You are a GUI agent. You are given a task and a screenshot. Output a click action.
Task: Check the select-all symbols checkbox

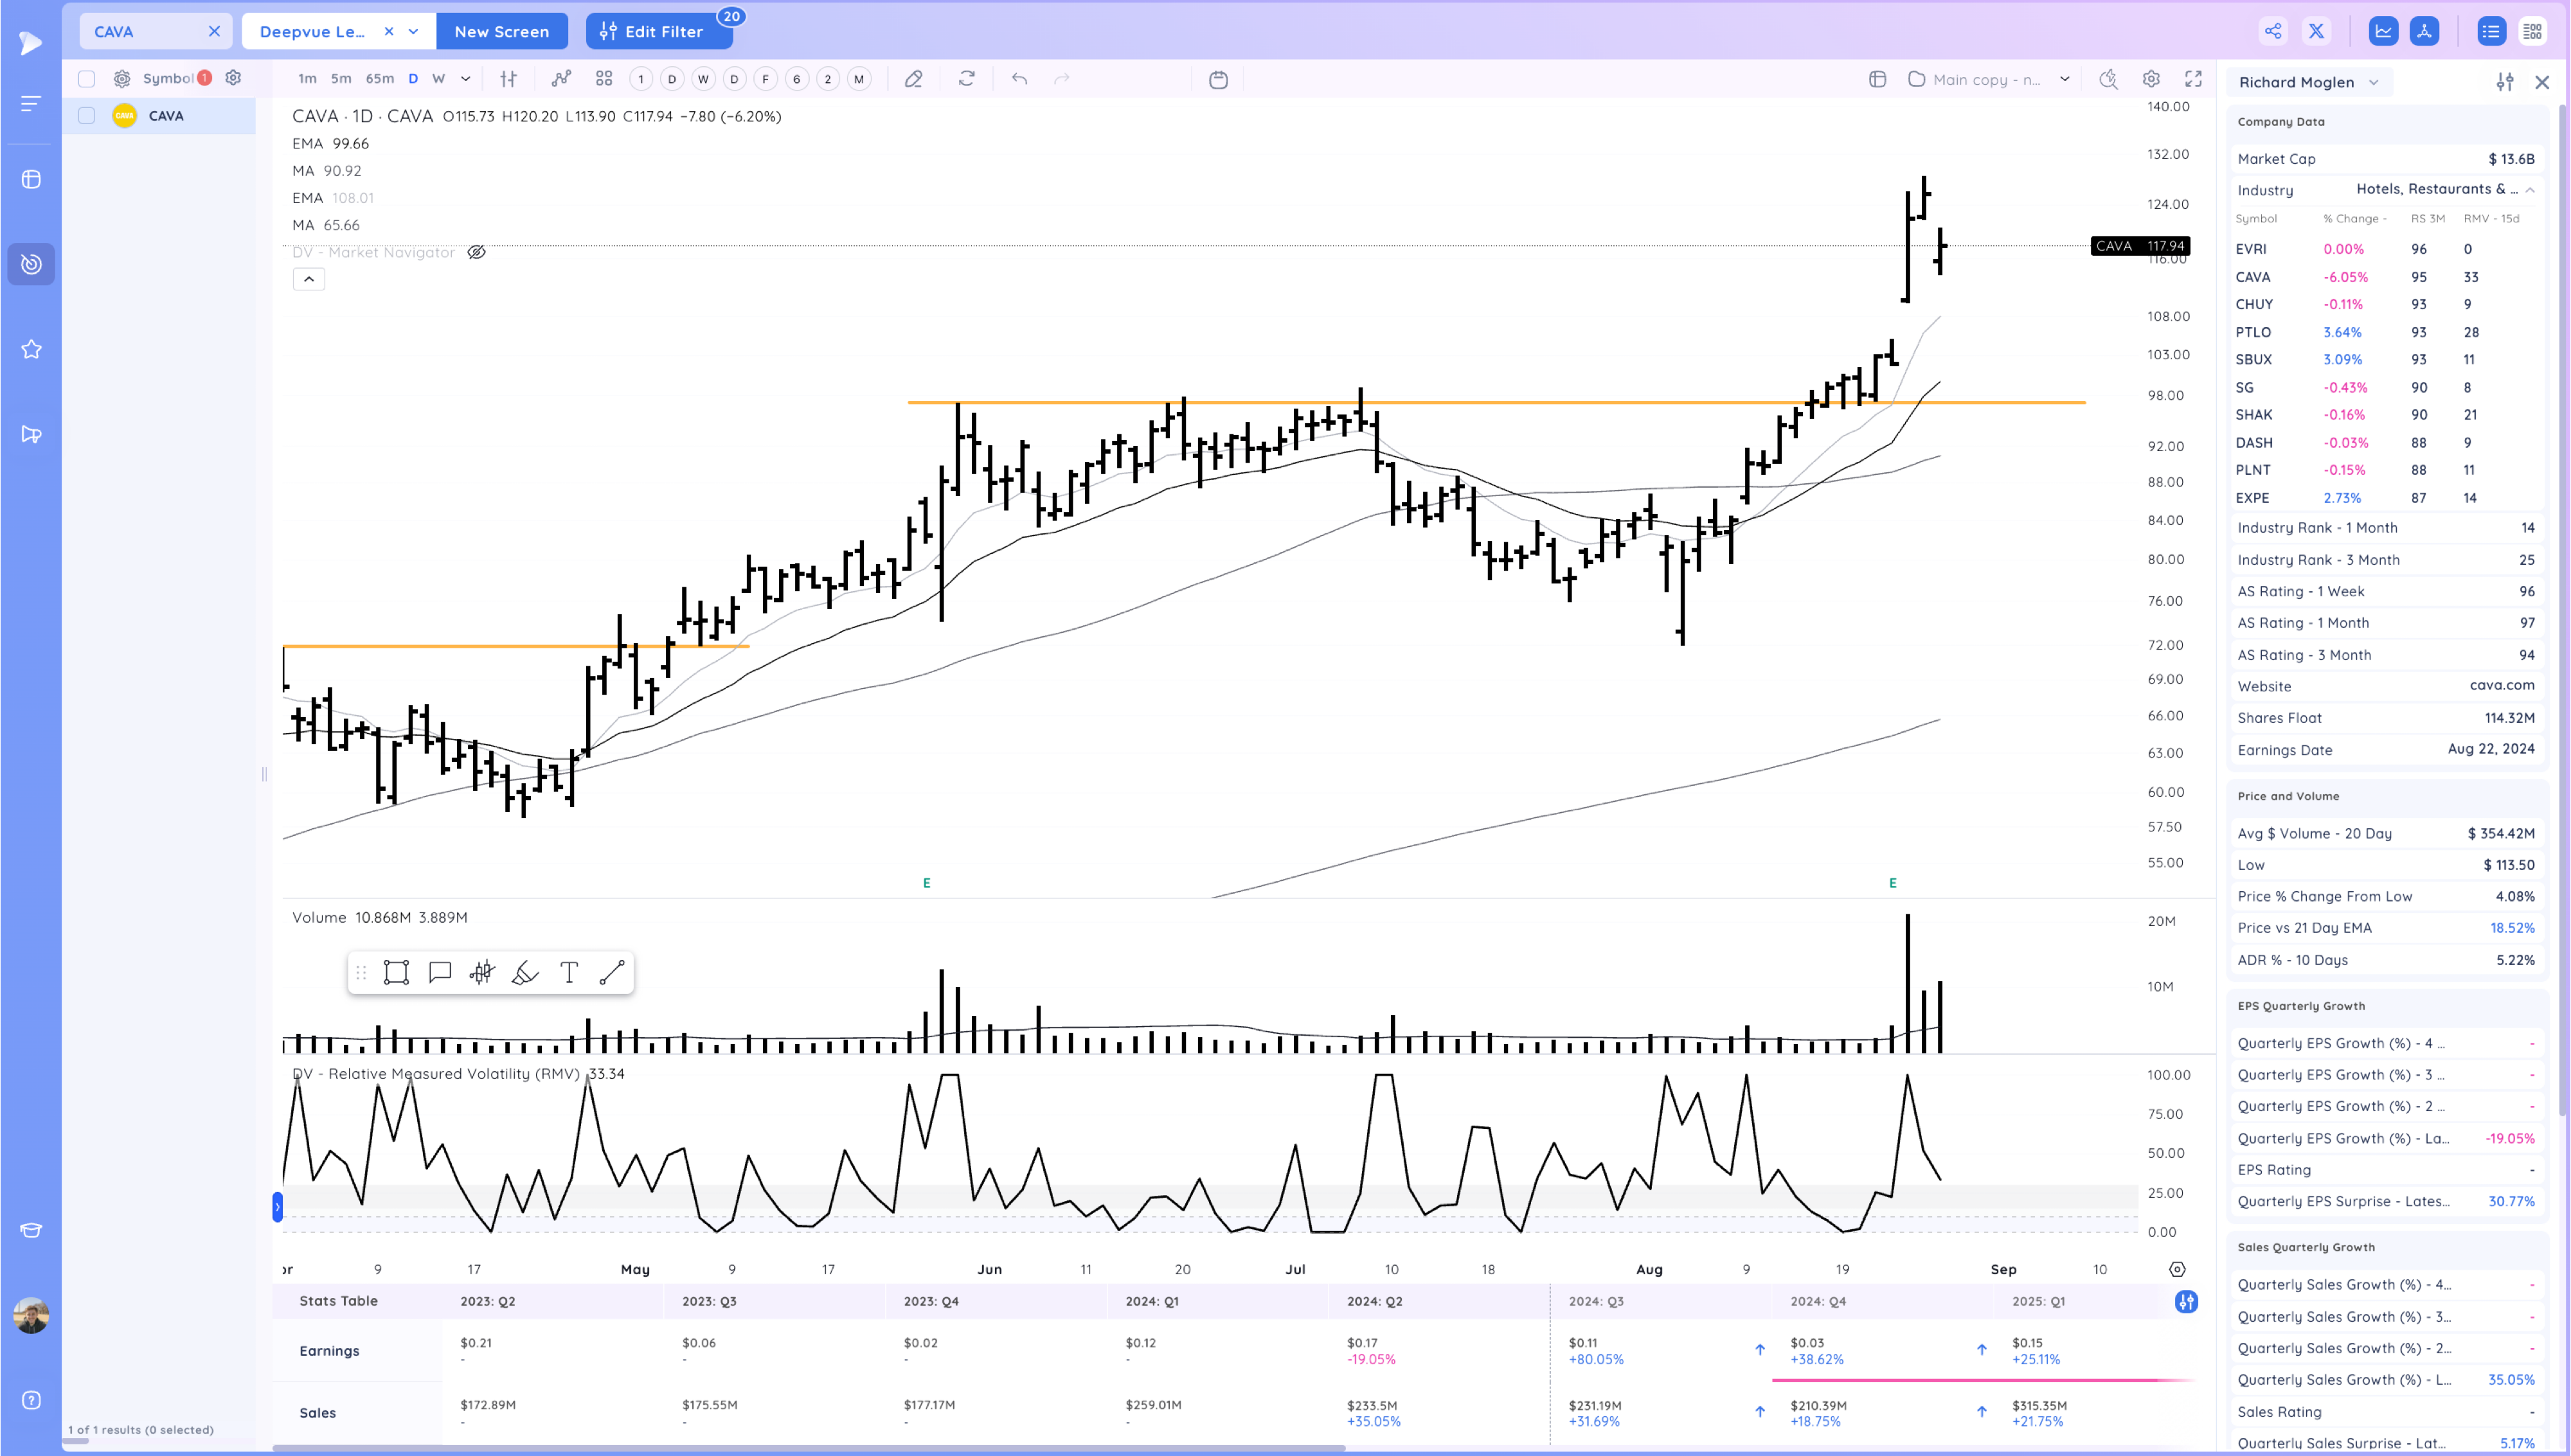click(x=87, y=79)
